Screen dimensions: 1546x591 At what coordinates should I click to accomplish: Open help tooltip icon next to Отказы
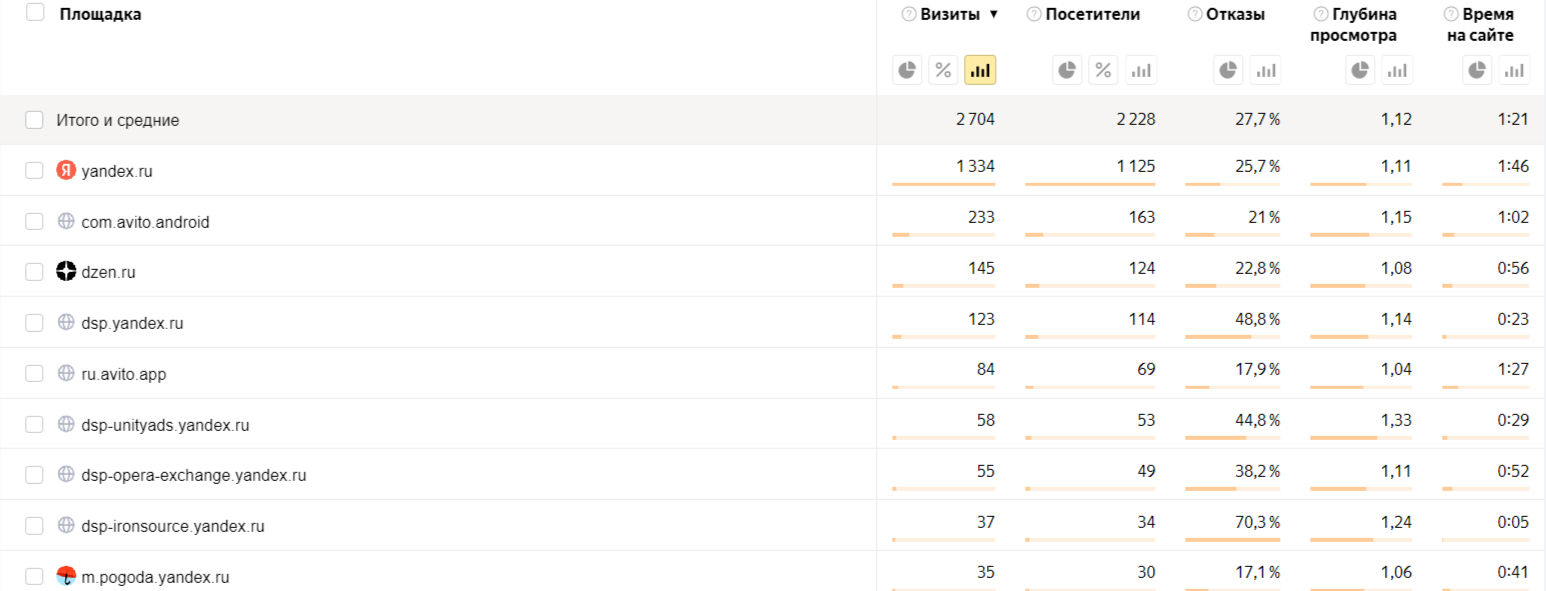point(1194,15)
